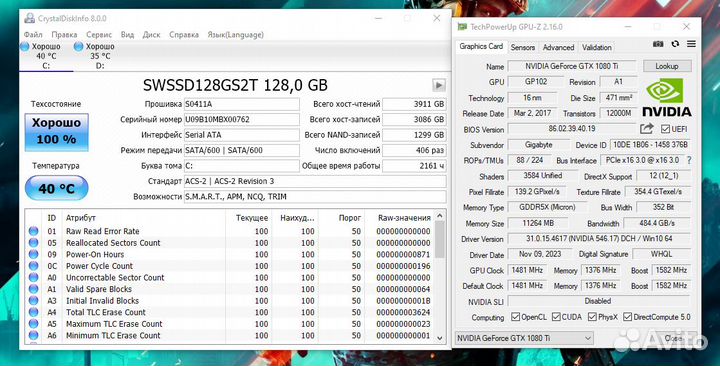Open the GPU selection dropdown GTX 1080 Ti
Viewport: 720px width, 366px height.
click(523, 338)
